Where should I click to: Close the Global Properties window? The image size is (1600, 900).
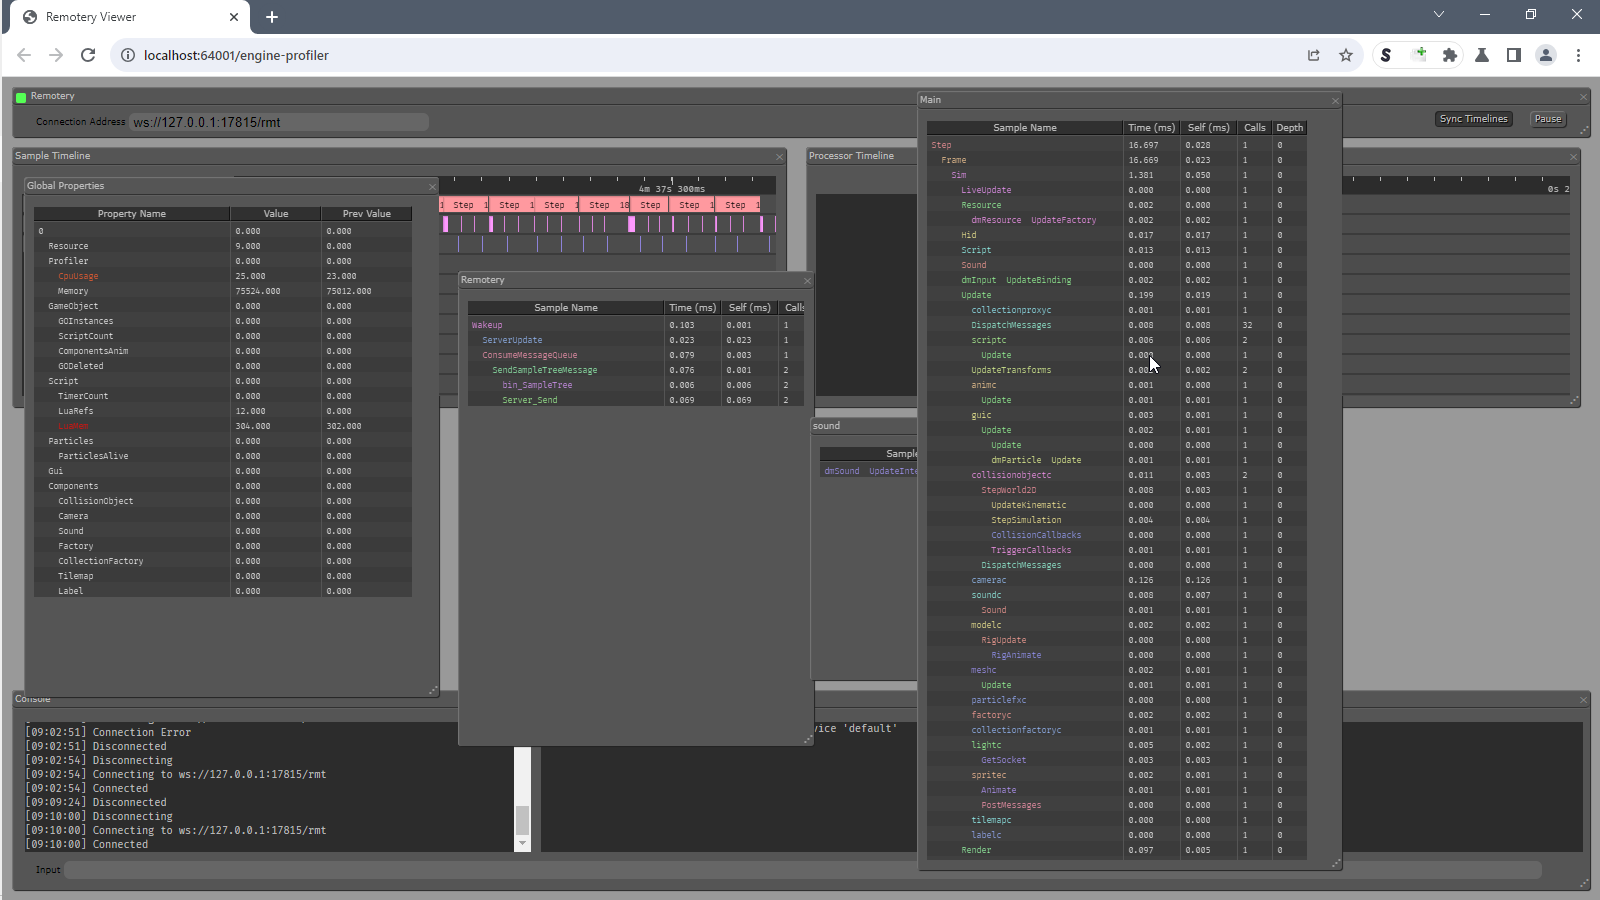tap(432, 187)
